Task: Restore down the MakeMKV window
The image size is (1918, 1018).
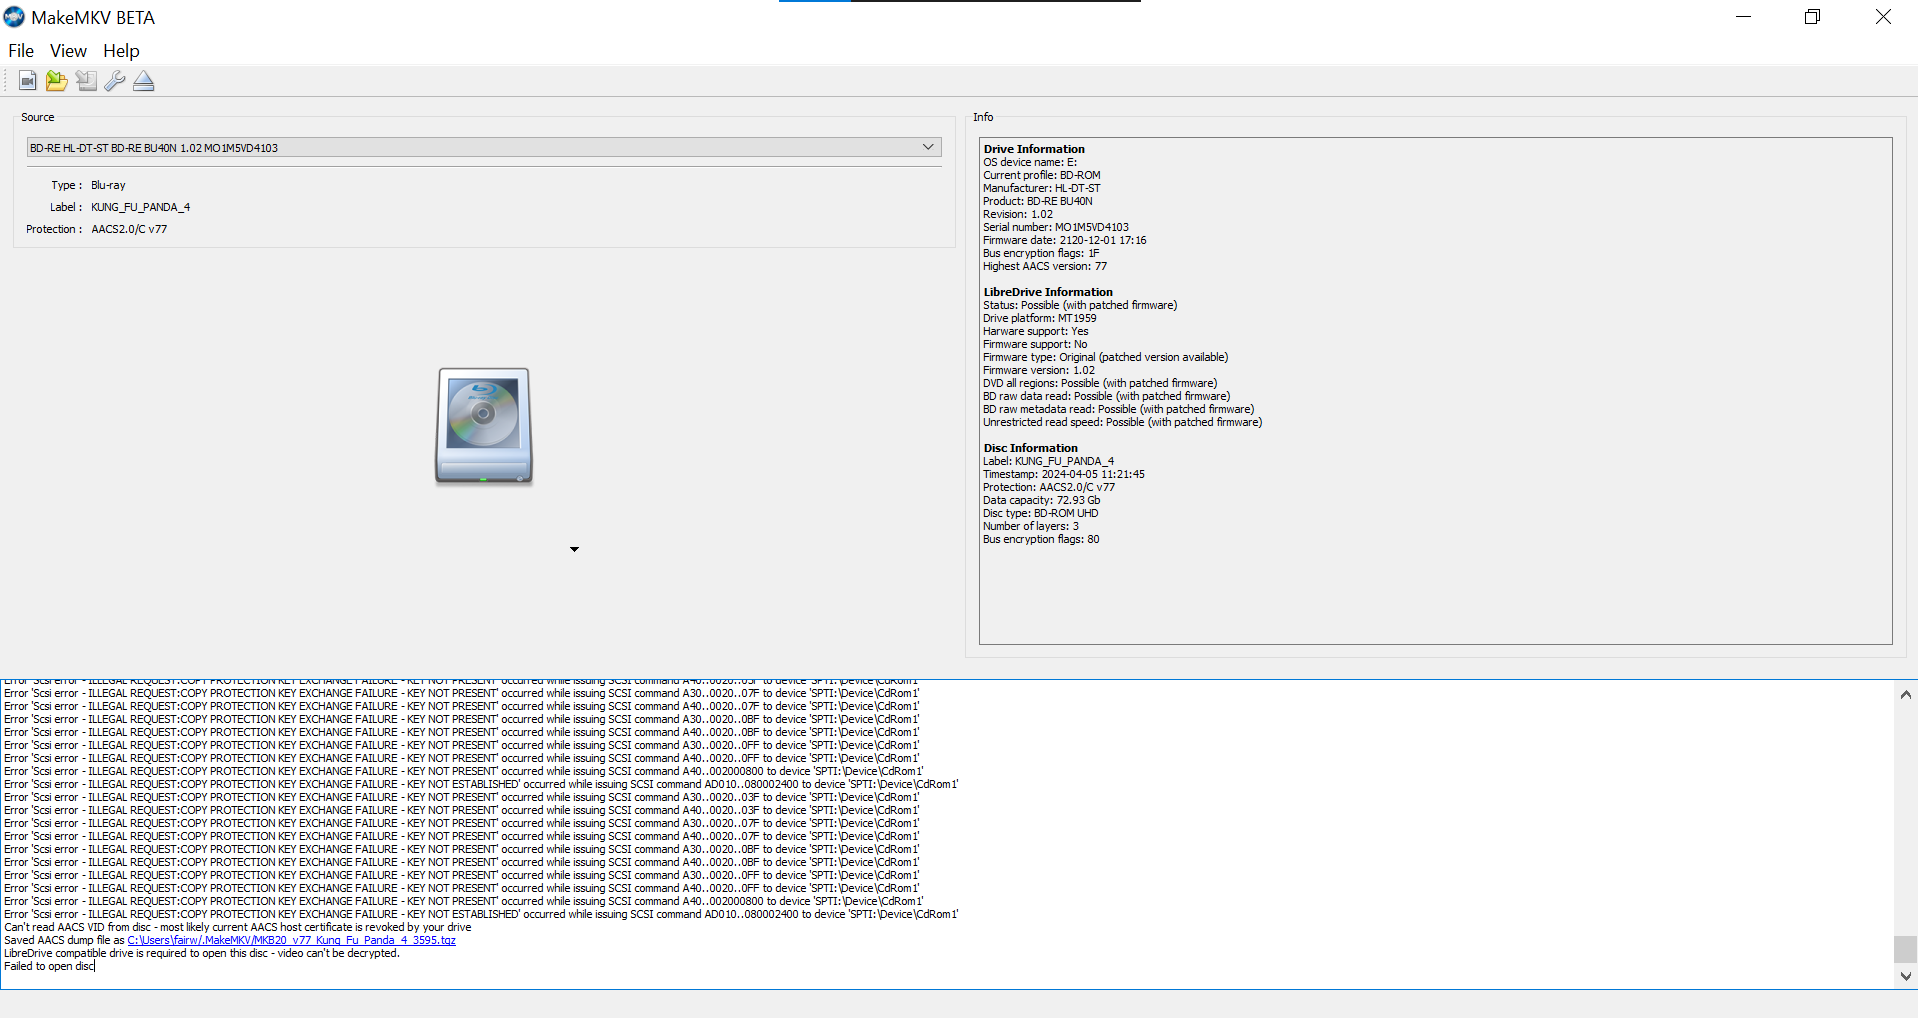Action: pyautogui.click(x=1812, y=17)
